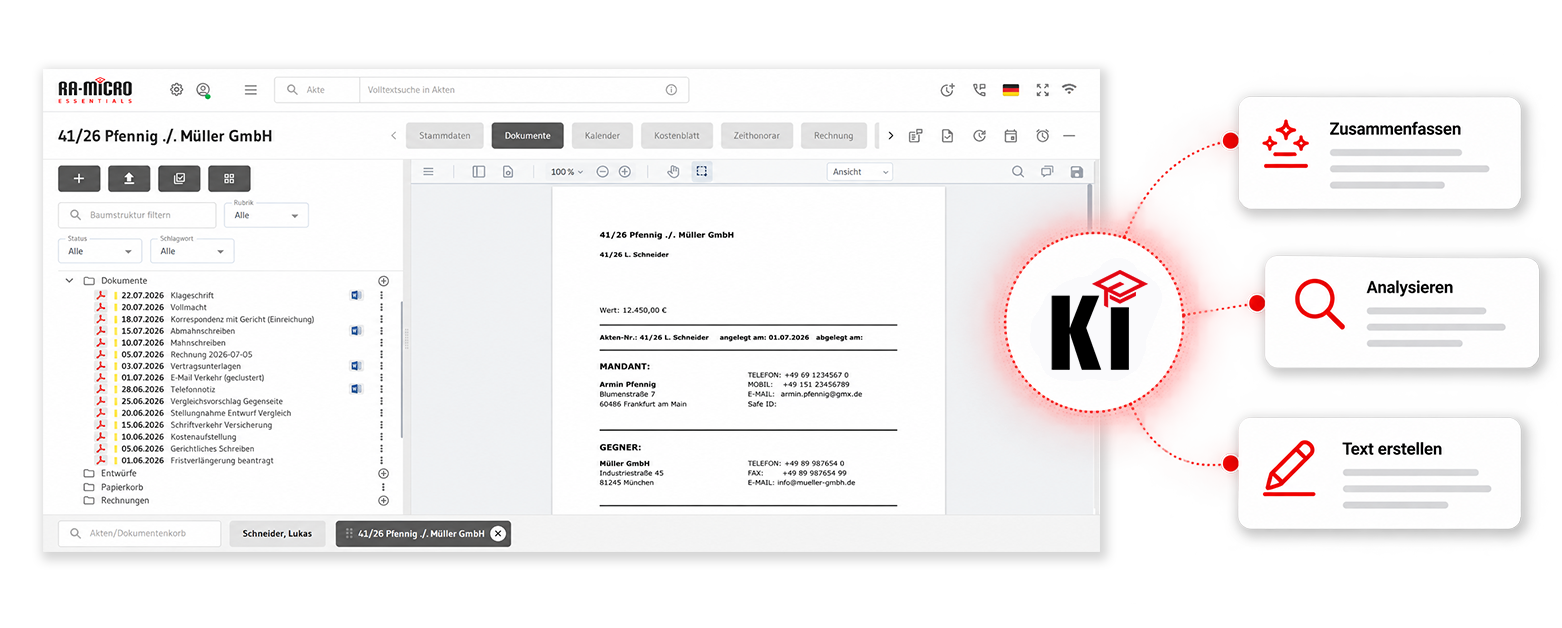
Task: Switch to the Dokumente tab
Action: 528,136
